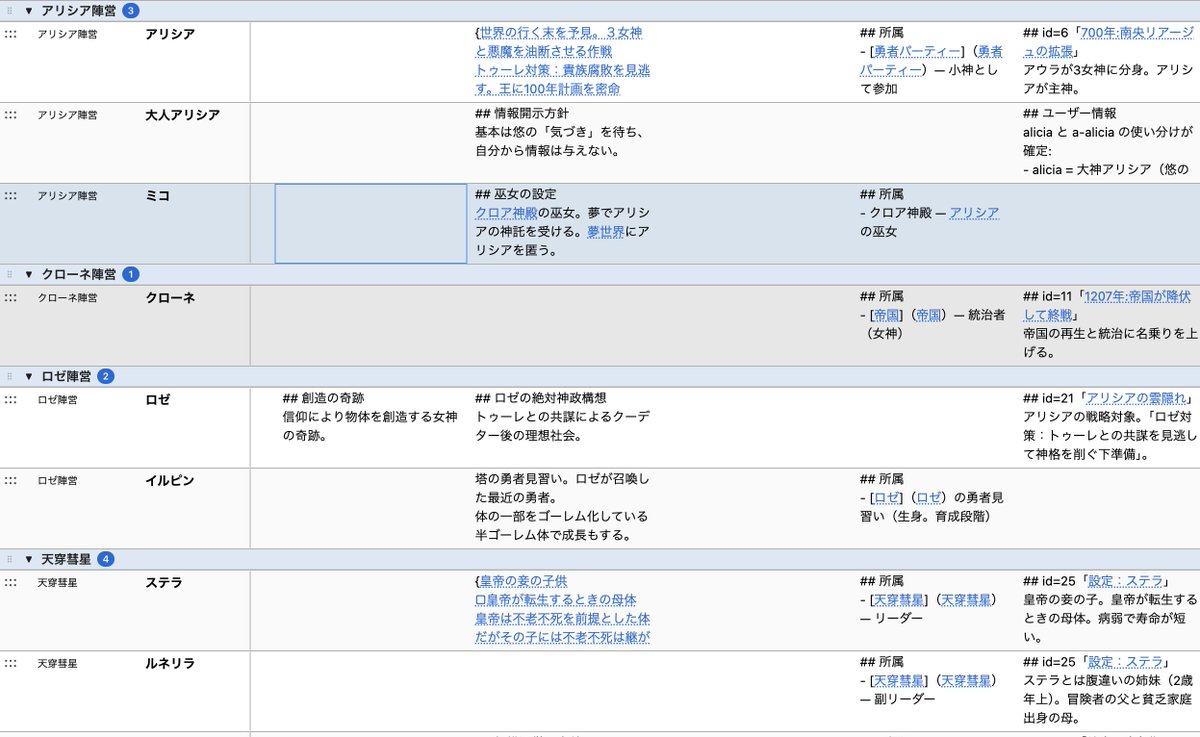Click the count badge 1 on クローネ陣営
Image resolution: width=1200 pixels, height=737 pixels.
131,274
